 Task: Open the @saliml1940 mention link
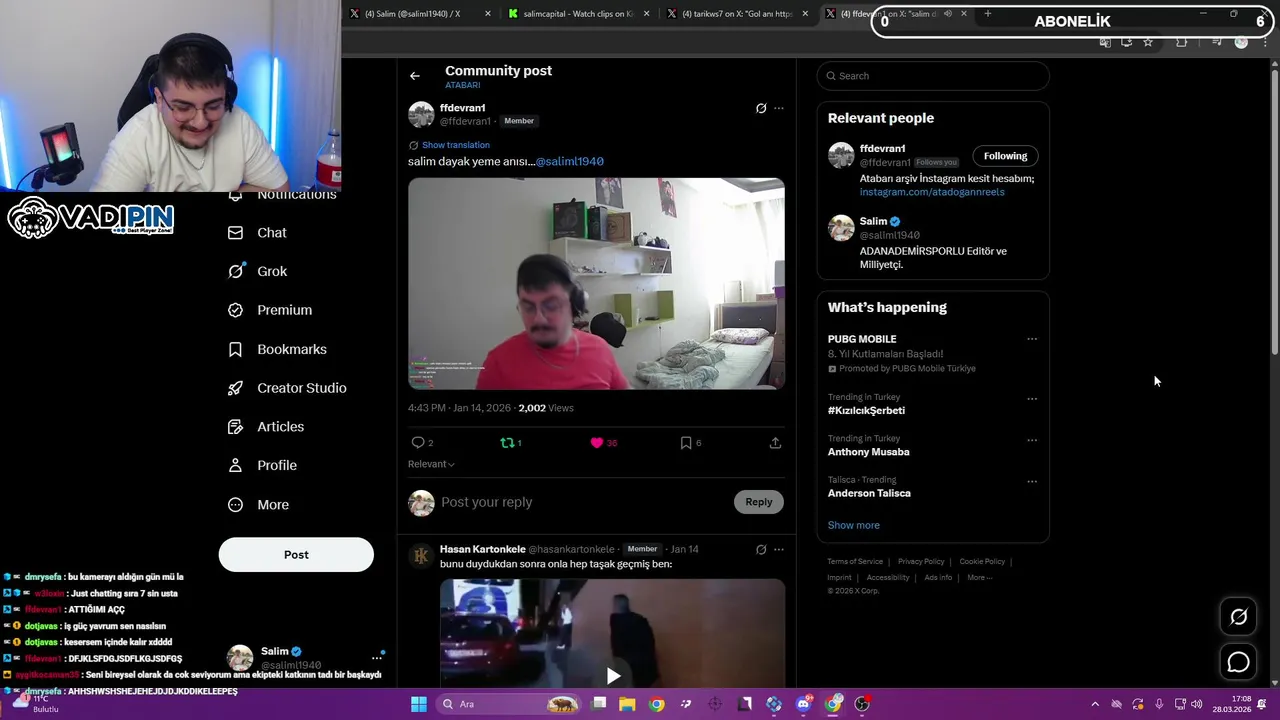tap(569, 161)
